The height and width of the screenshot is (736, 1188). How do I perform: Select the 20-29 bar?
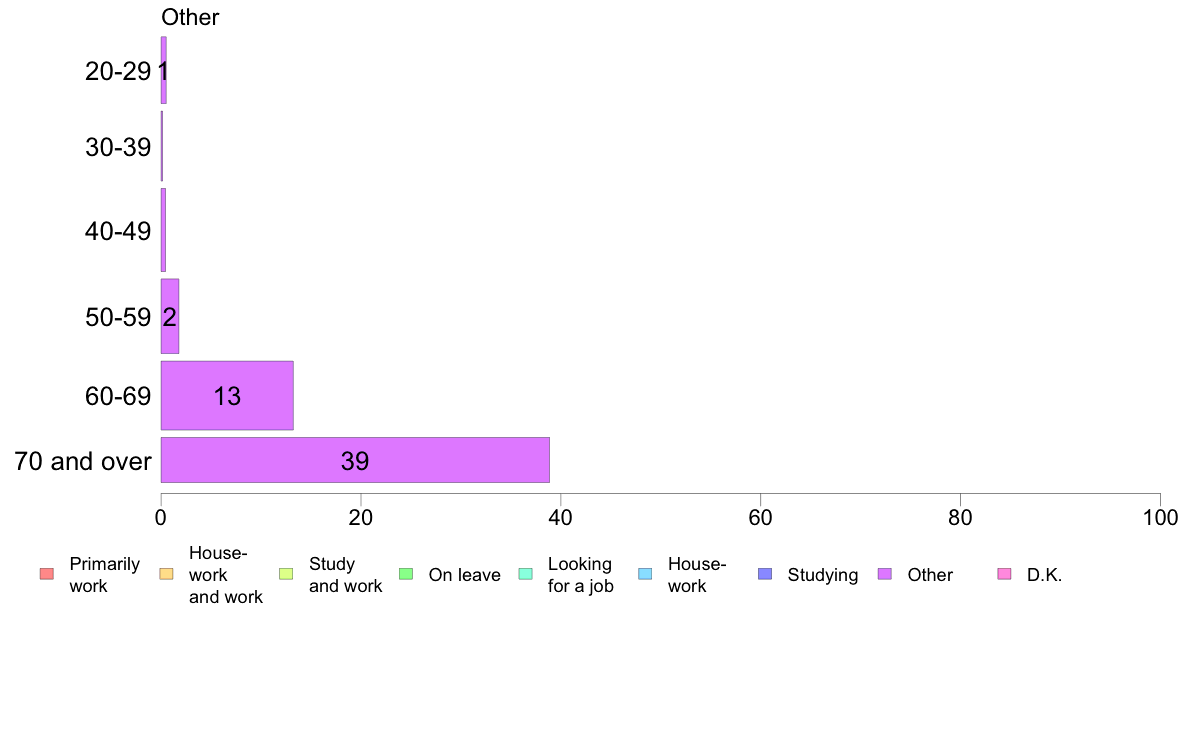(164, 70)
